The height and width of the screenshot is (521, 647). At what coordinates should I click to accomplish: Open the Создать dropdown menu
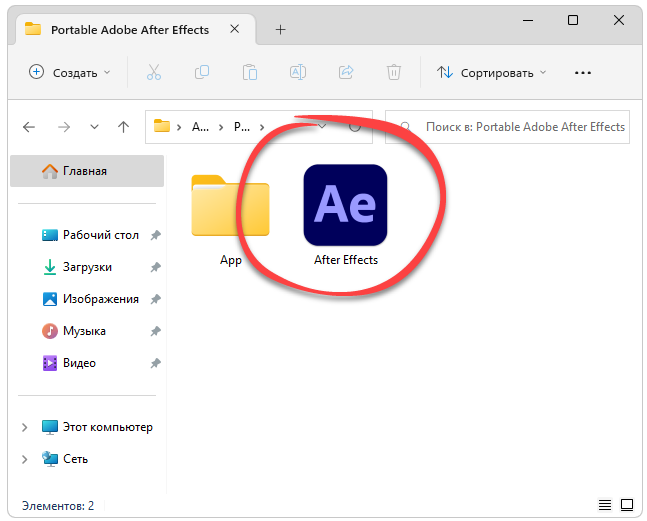(x=69, y=72)
